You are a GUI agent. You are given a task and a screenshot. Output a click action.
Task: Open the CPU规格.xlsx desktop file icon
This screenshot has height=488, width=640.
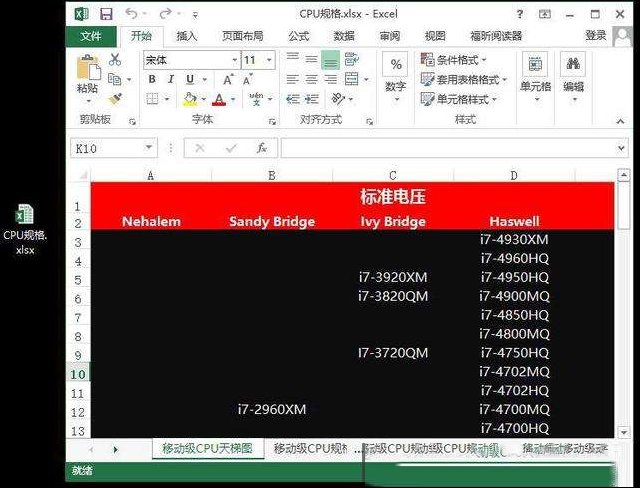tap(25, 229)
